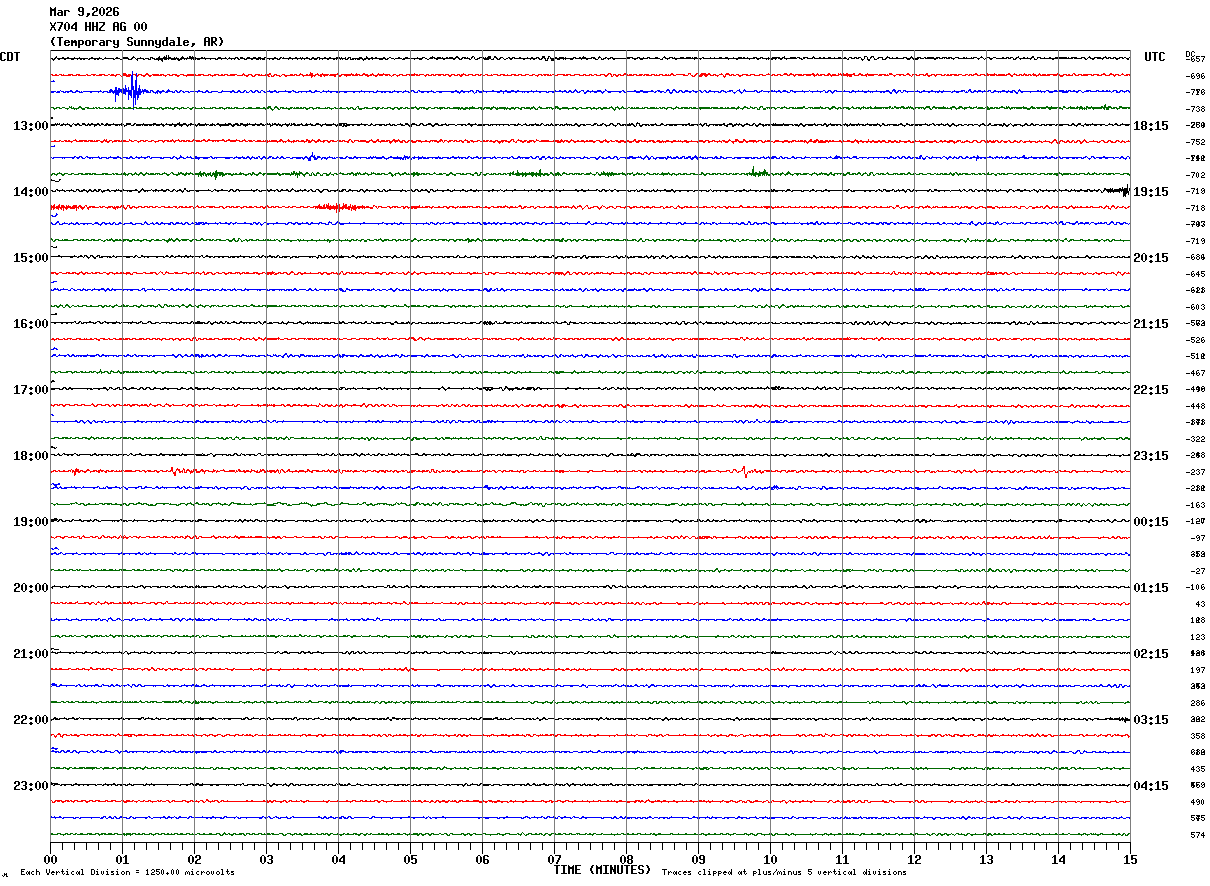Viewport: 1210px width, 886px height.
Task: Click the '14:00' CDT time label
Action: tap(30, 192)
